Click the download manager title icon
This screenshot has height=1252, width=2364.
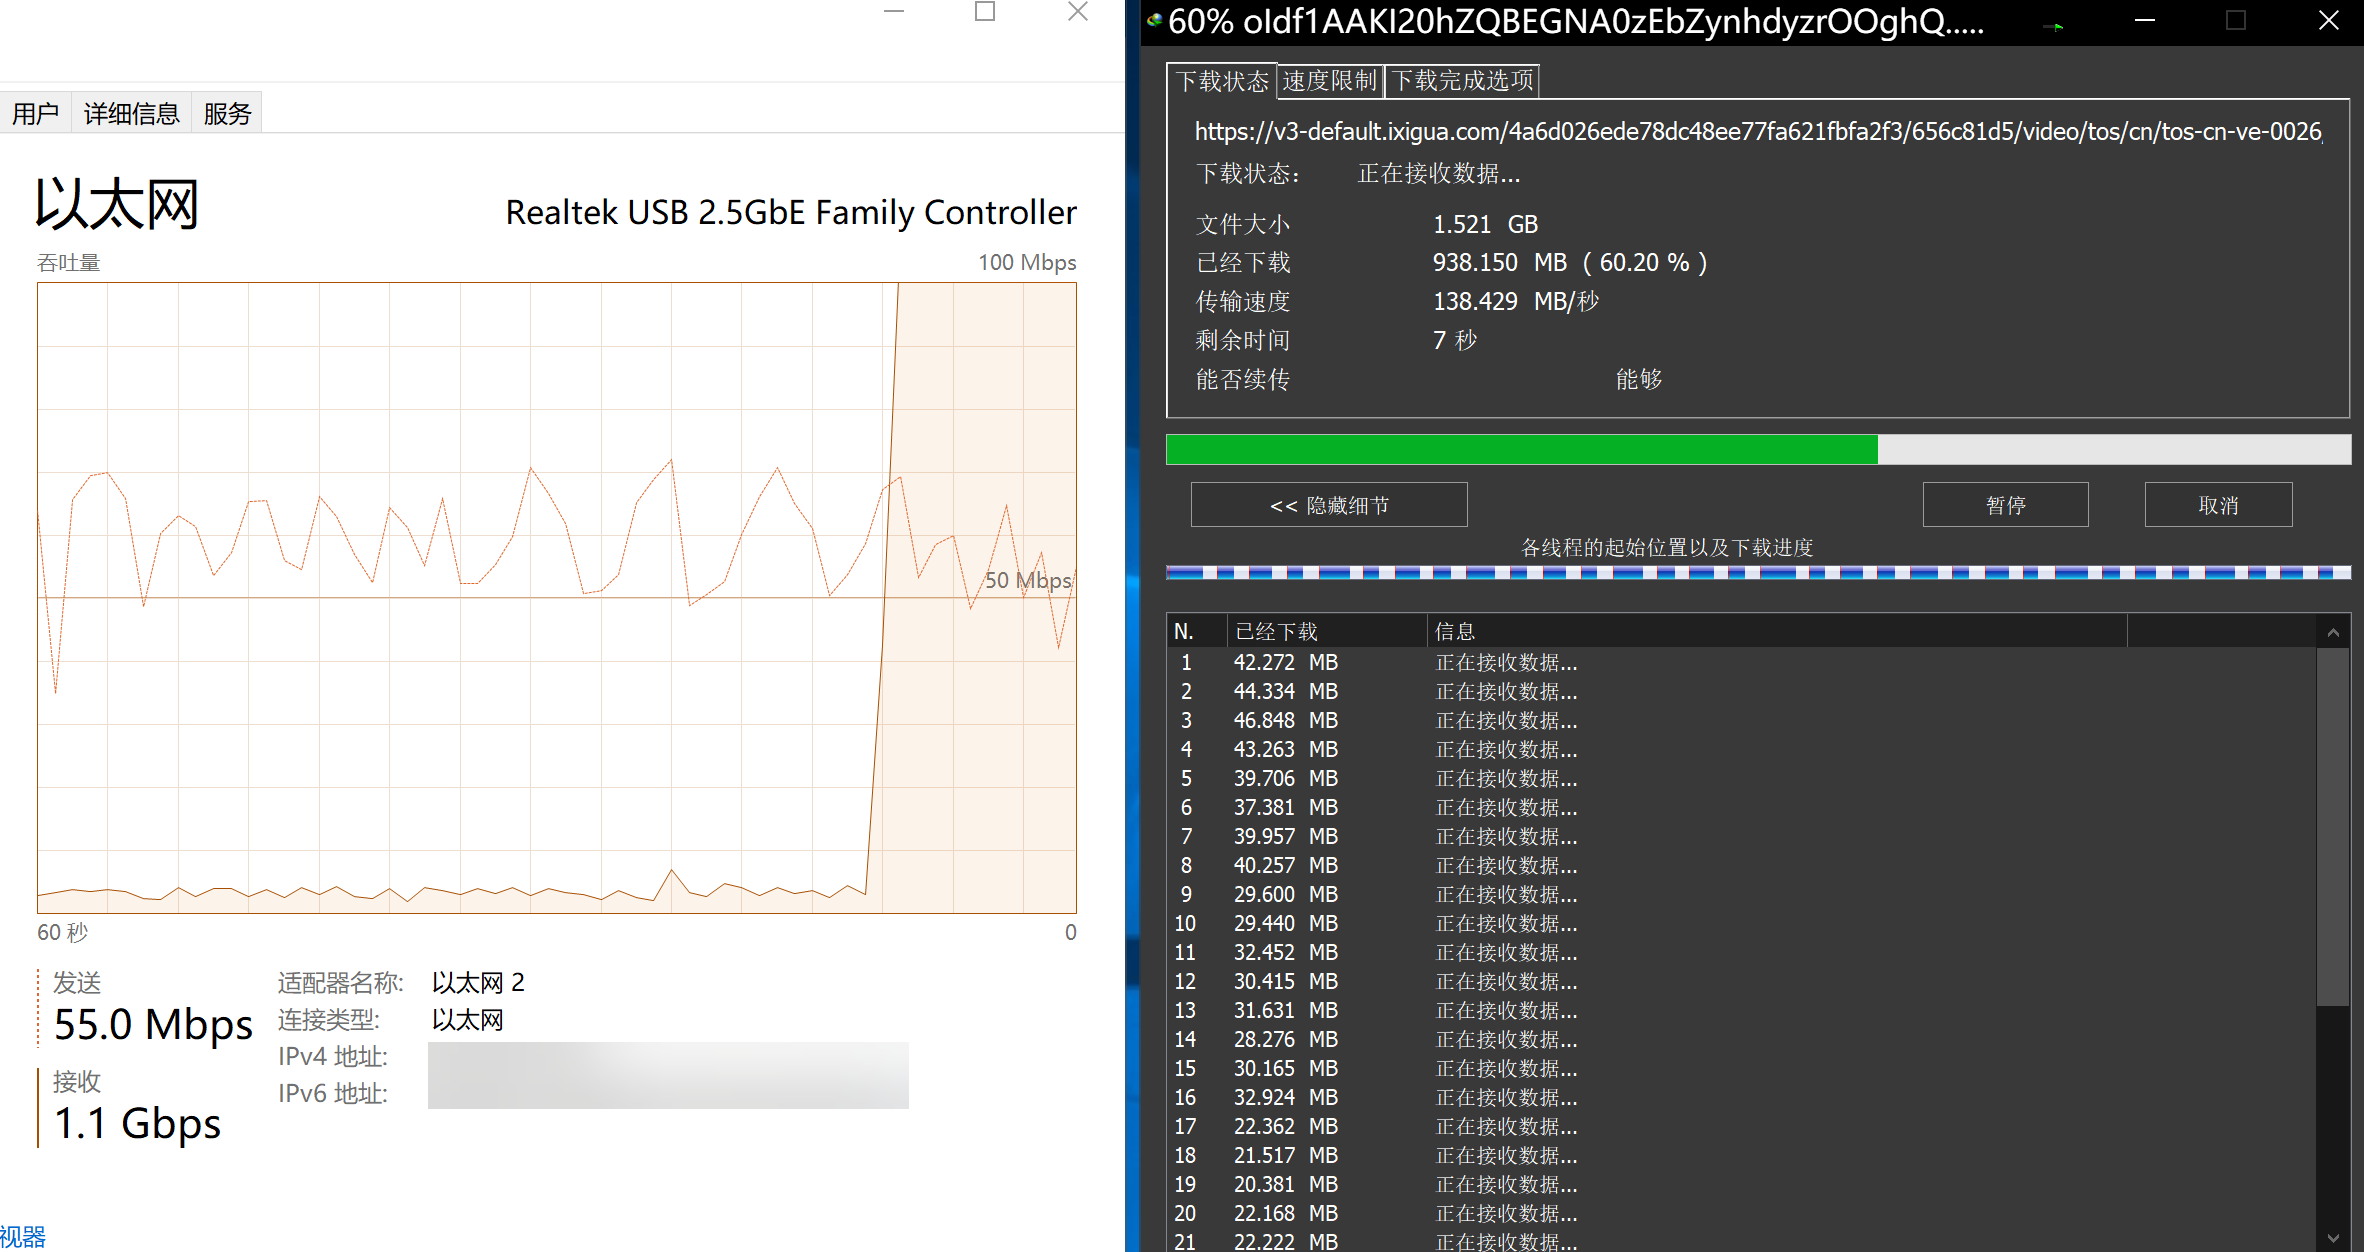point(1154,20)
